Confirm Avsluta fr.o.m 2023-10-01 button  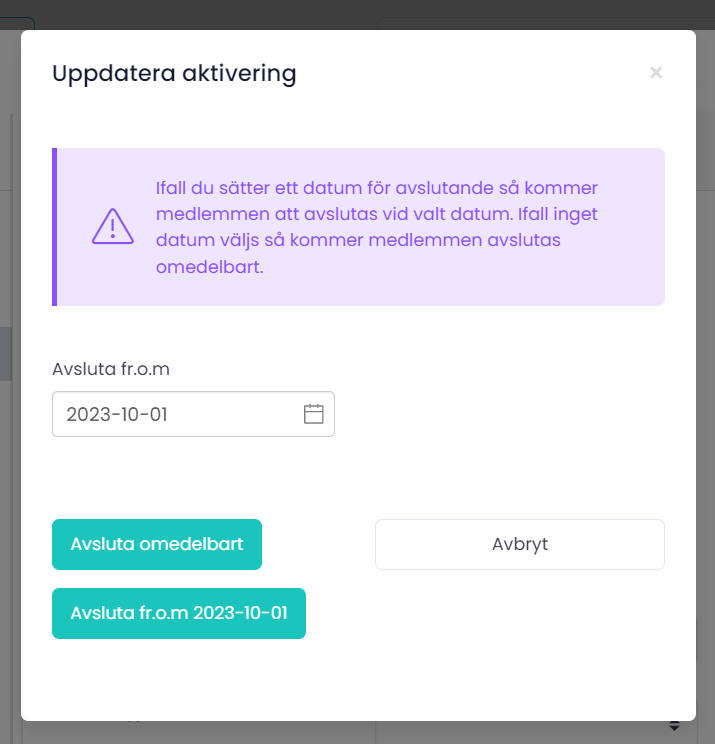[x=179, y=613]
